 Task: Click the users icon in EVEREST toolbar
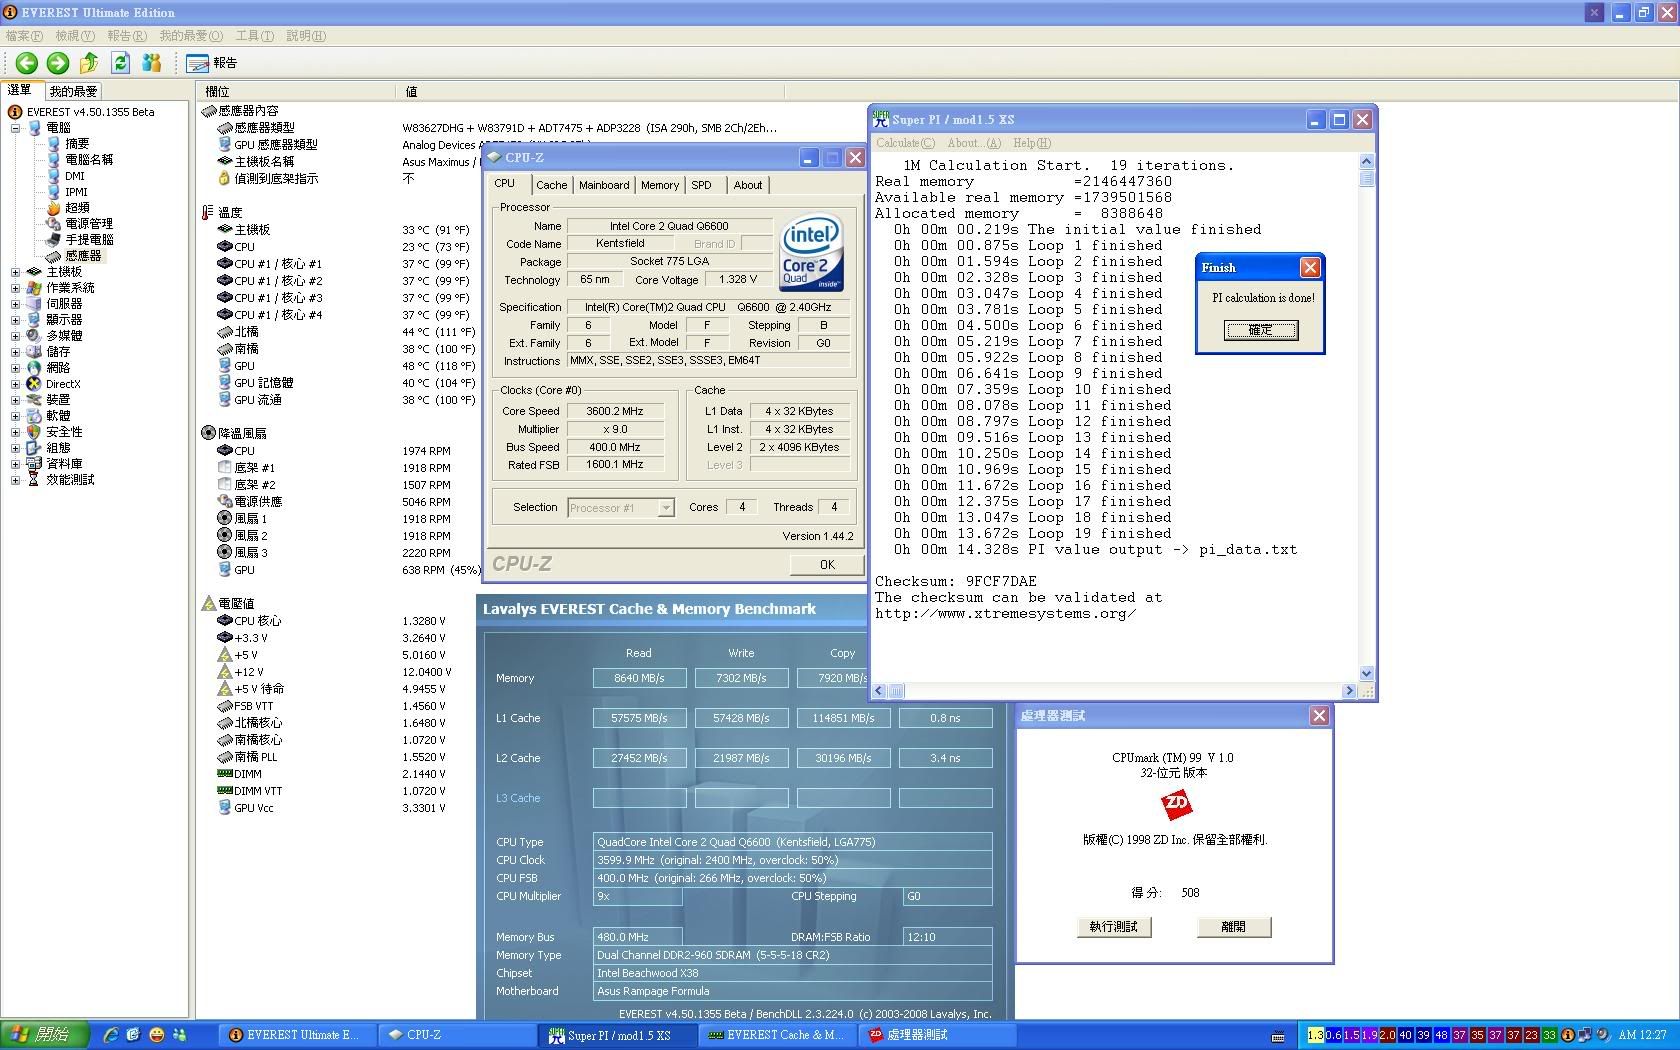click(152, 63)
